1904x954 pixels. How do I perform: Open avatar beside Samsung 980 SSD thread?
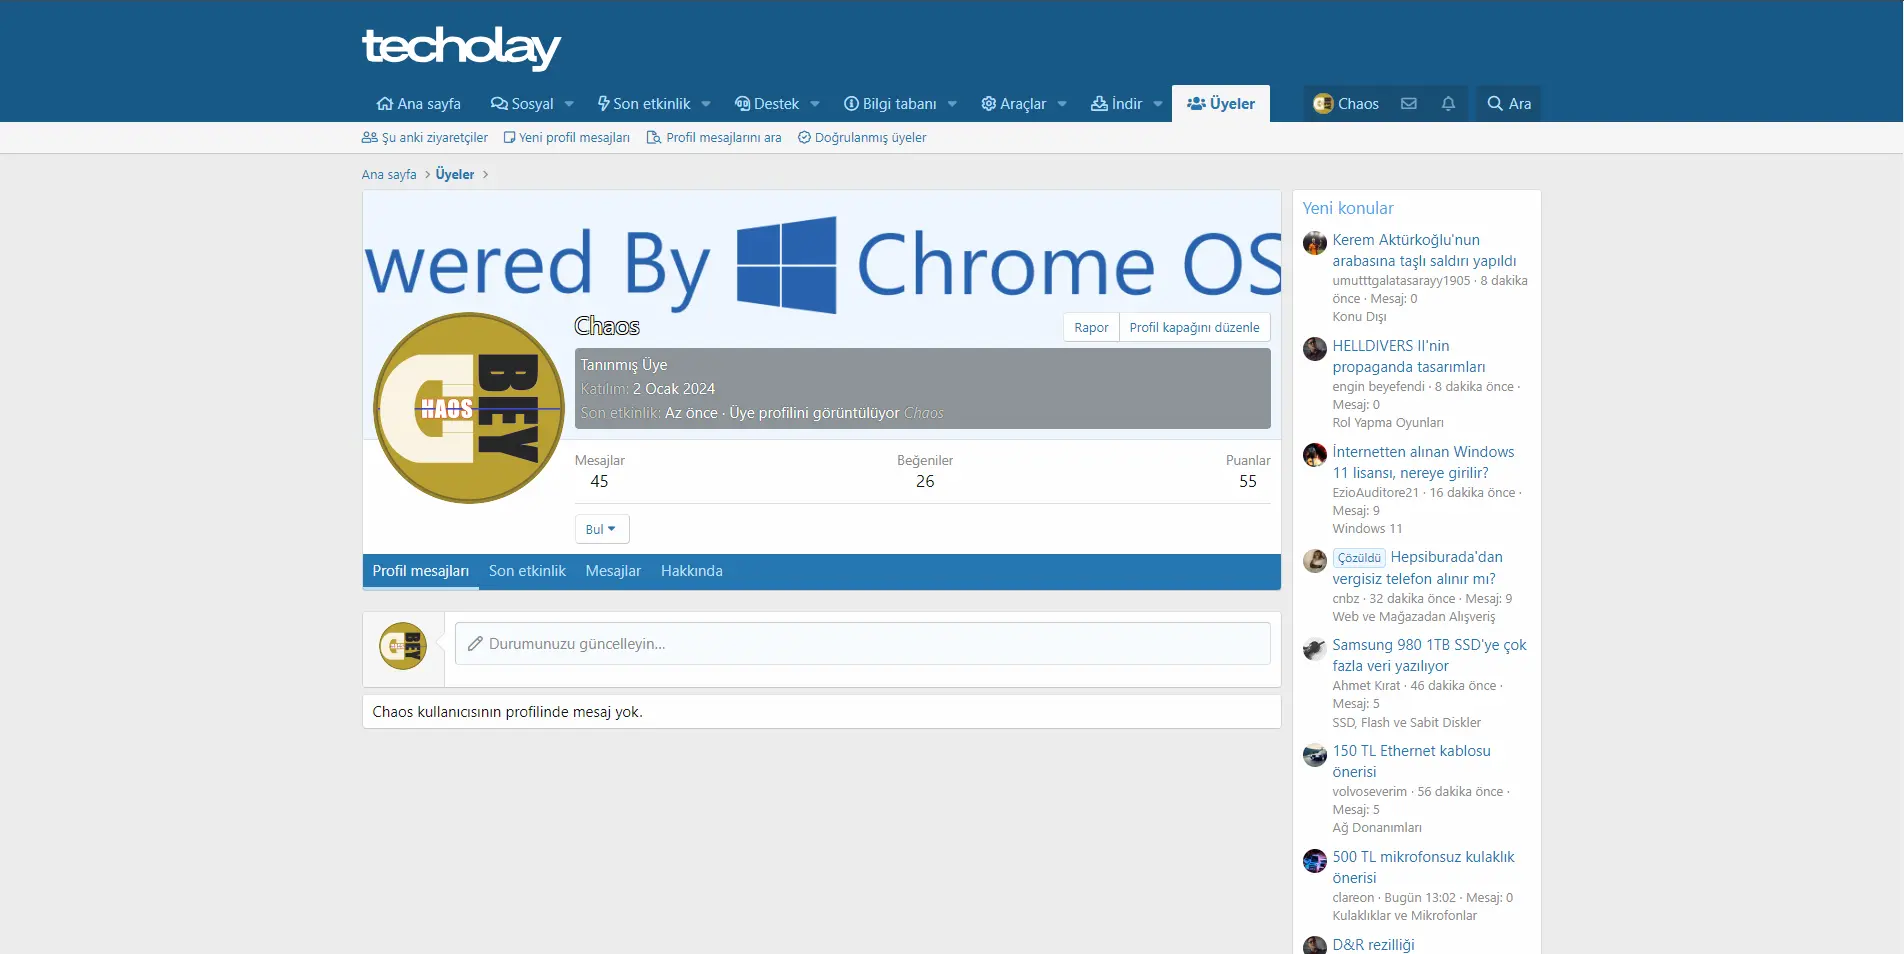pos(1315,649)
